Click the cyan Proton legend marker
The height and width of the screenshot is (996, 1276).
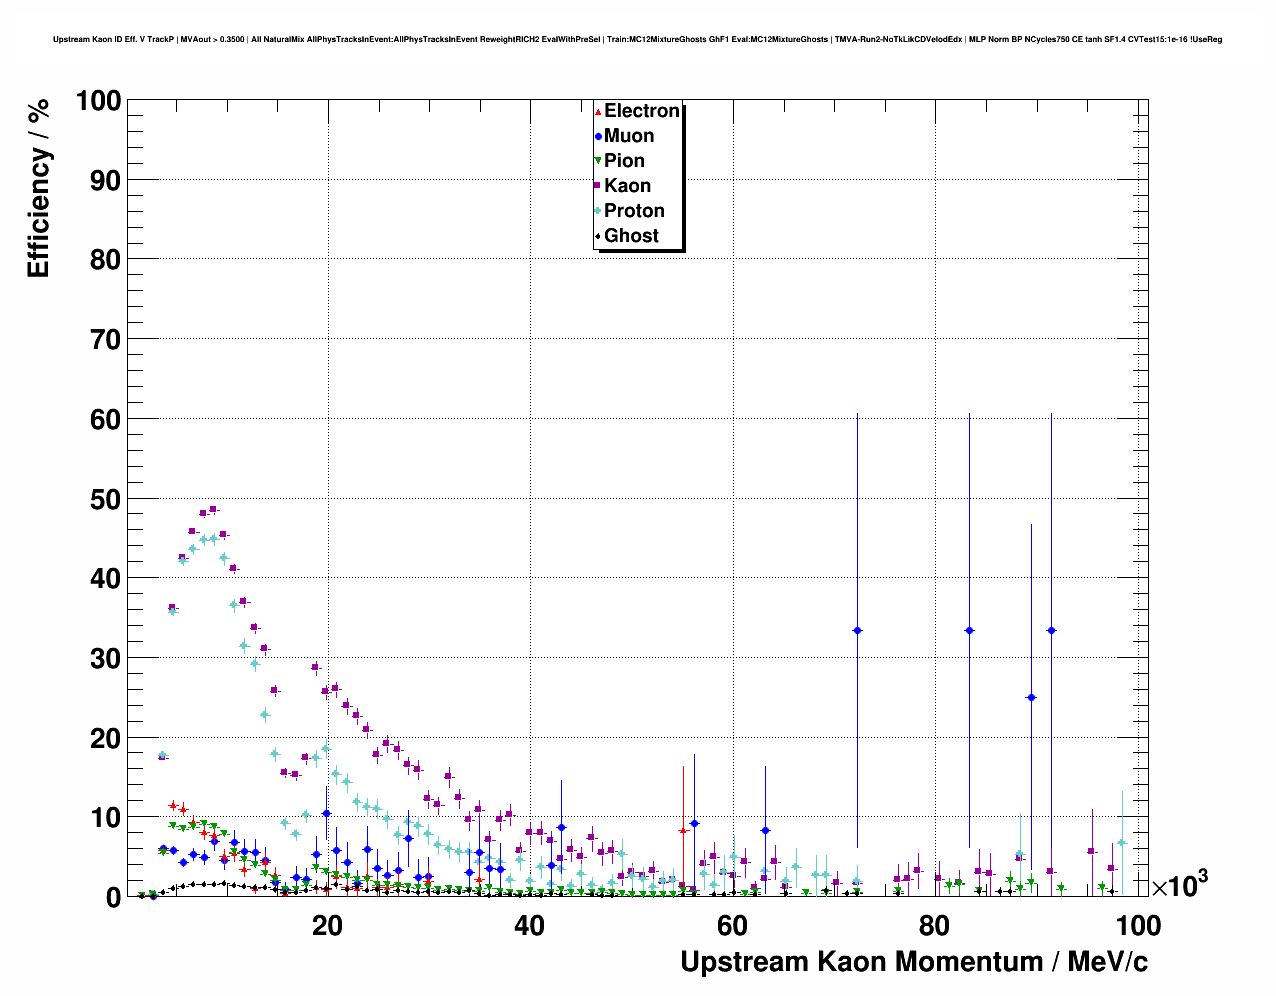tap(598, 211)
